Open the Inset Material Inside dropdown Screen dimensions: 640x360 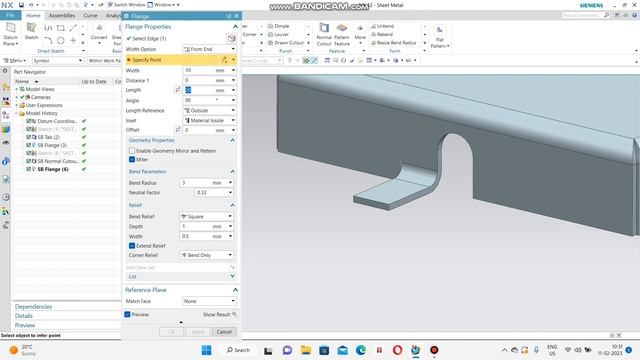point(209,120)
